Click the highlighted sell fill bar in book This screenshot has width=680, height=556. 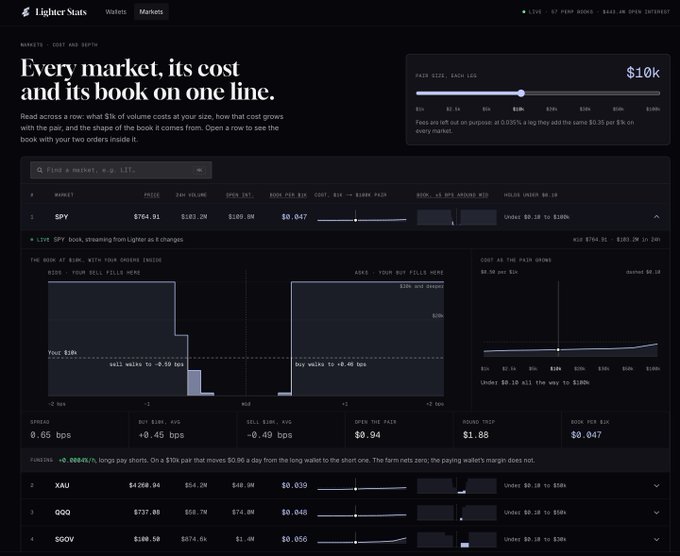(x=194, y=383)
